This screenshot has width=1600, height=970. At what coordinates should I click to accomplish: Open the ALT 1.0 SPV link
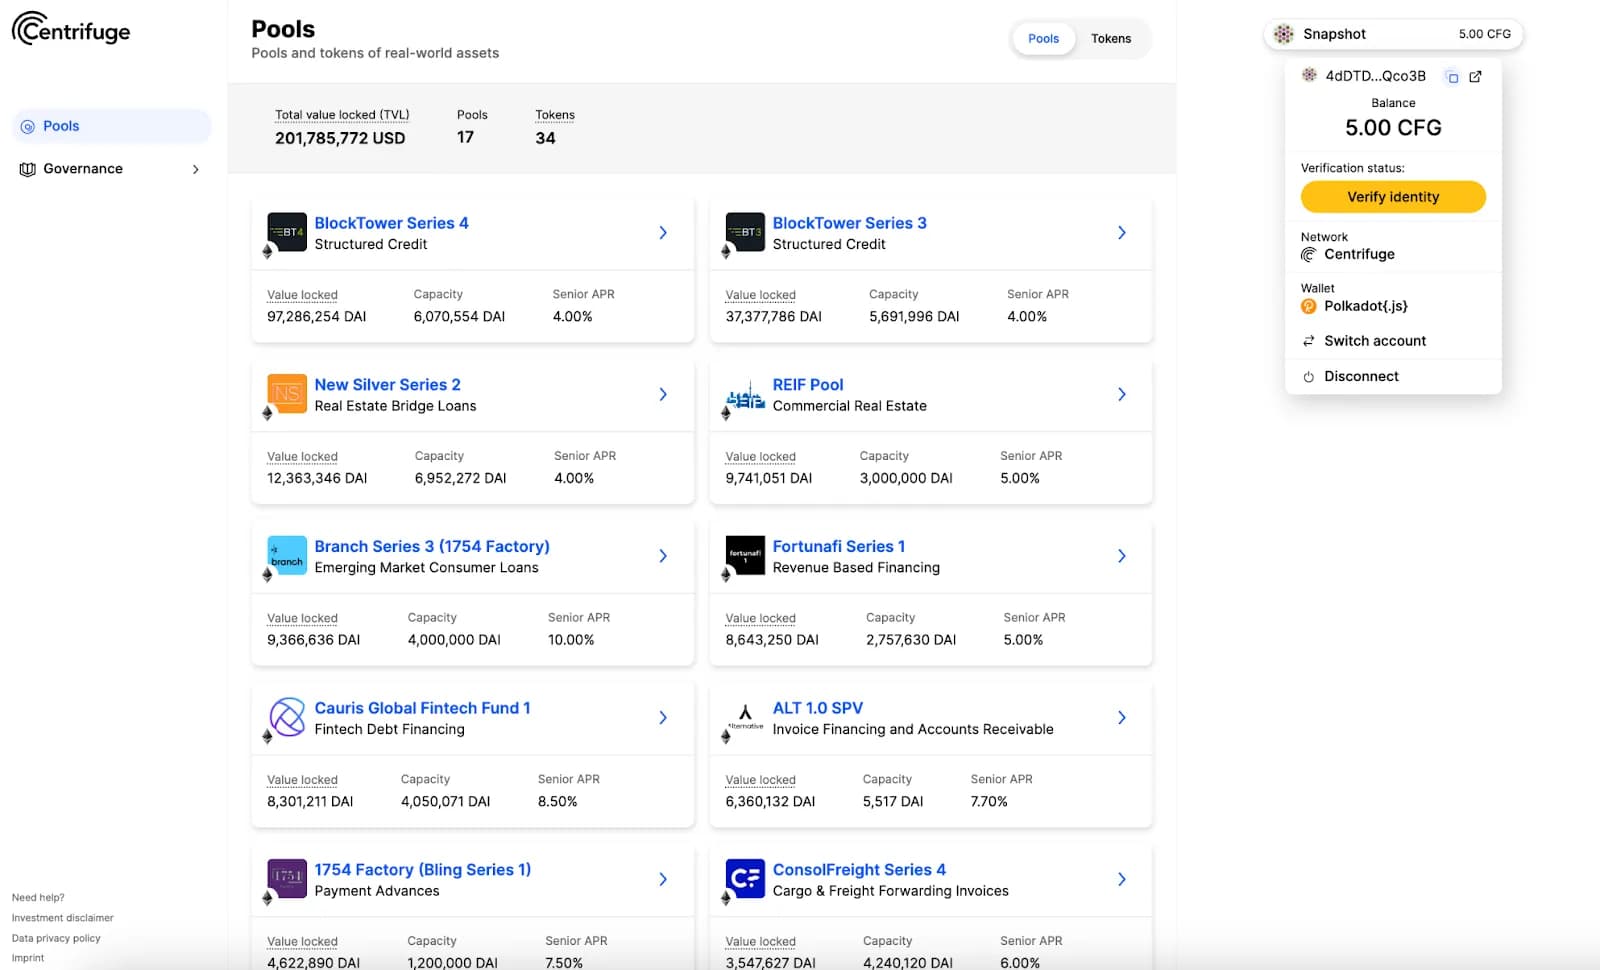click(x=817, y=708)
